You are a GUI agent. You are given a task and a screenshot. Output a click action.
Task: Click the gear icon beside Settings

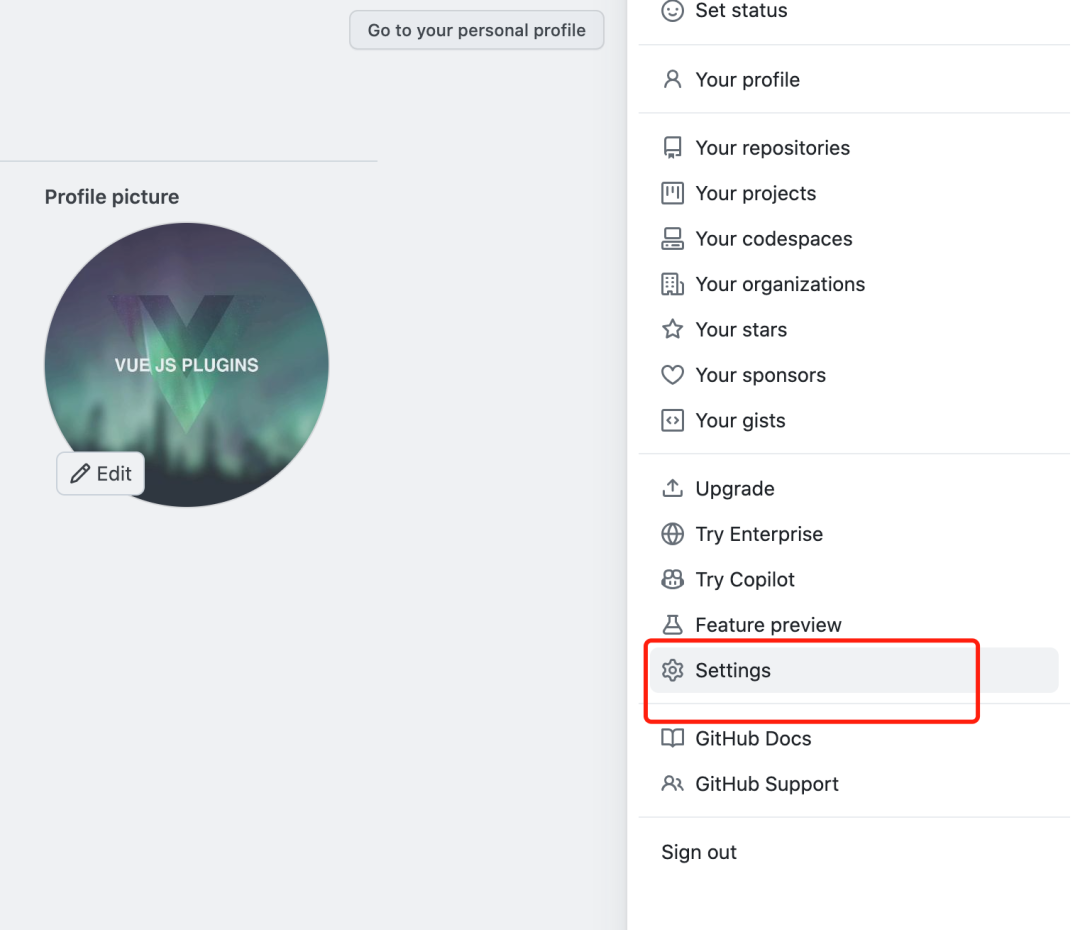(x=673, y=670)
